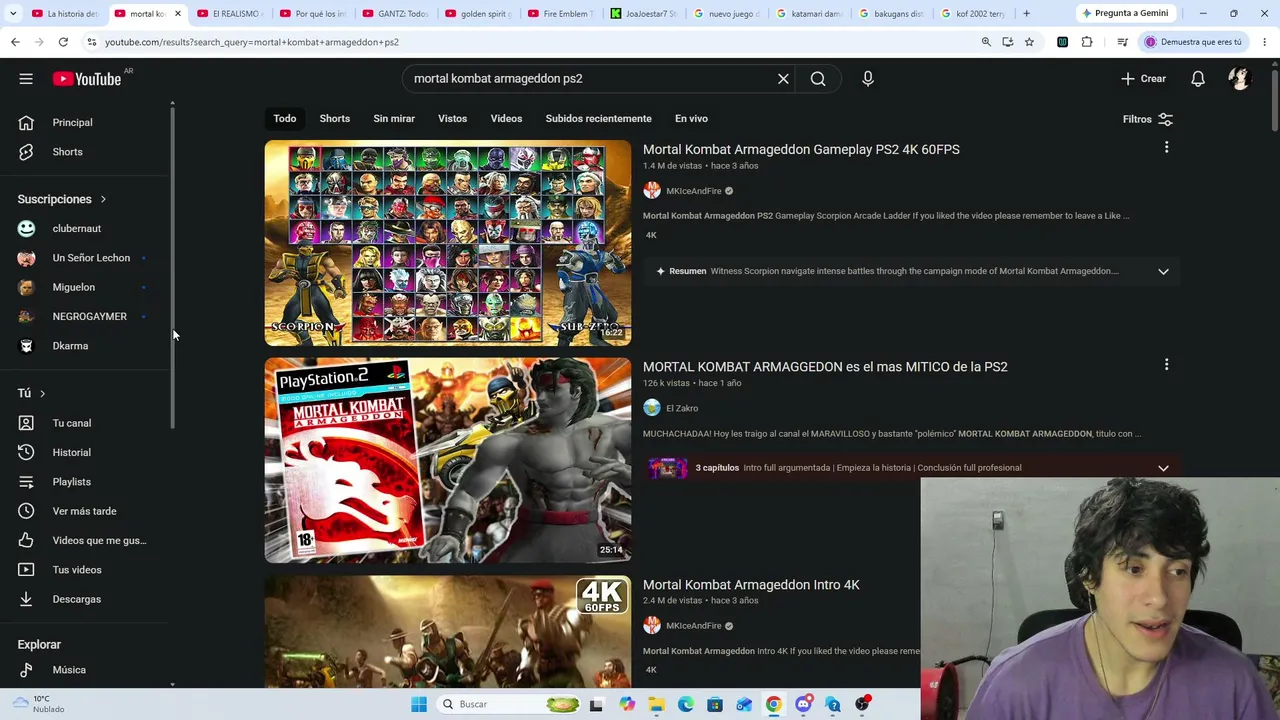Open the YouTube guide hamburger menu

(x=26, y=79)
